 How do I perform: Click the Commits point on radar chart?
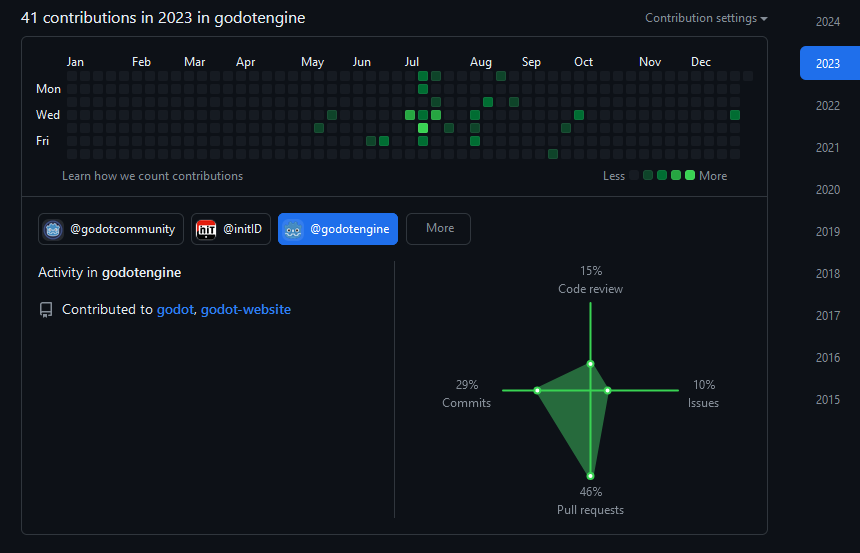point(537,391)
